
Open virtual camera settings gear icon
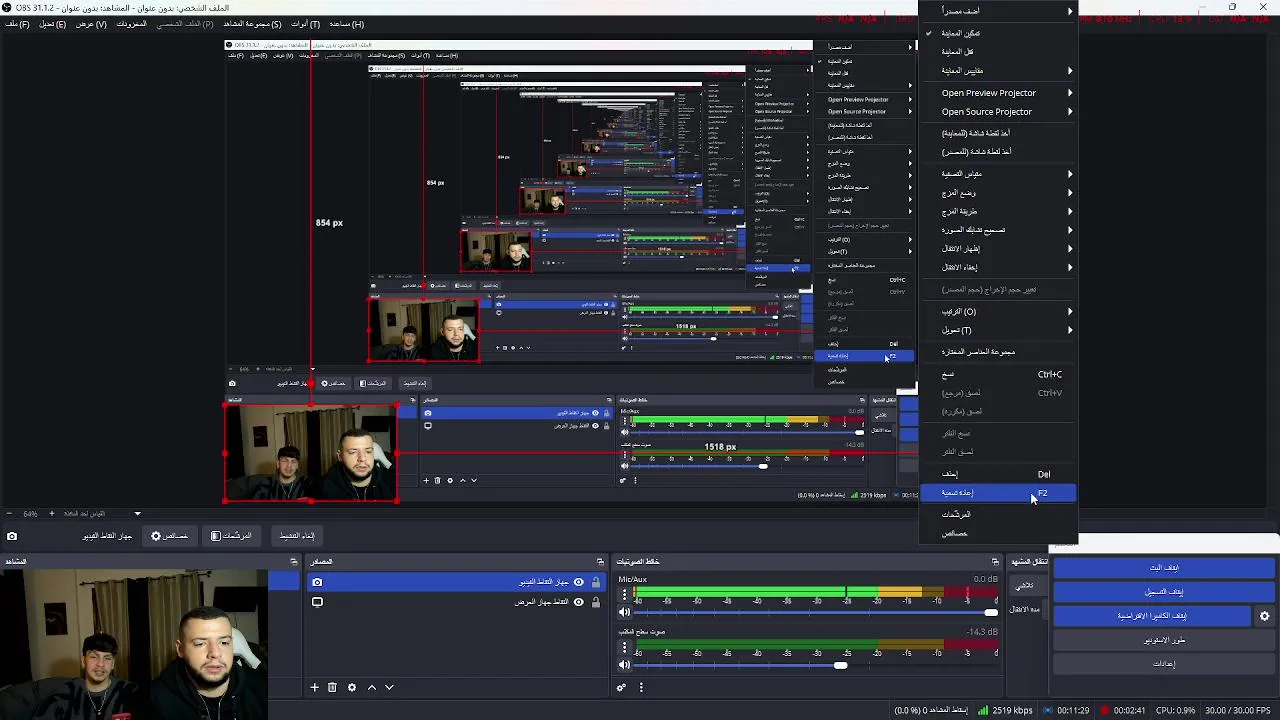tap(1264, 616)
